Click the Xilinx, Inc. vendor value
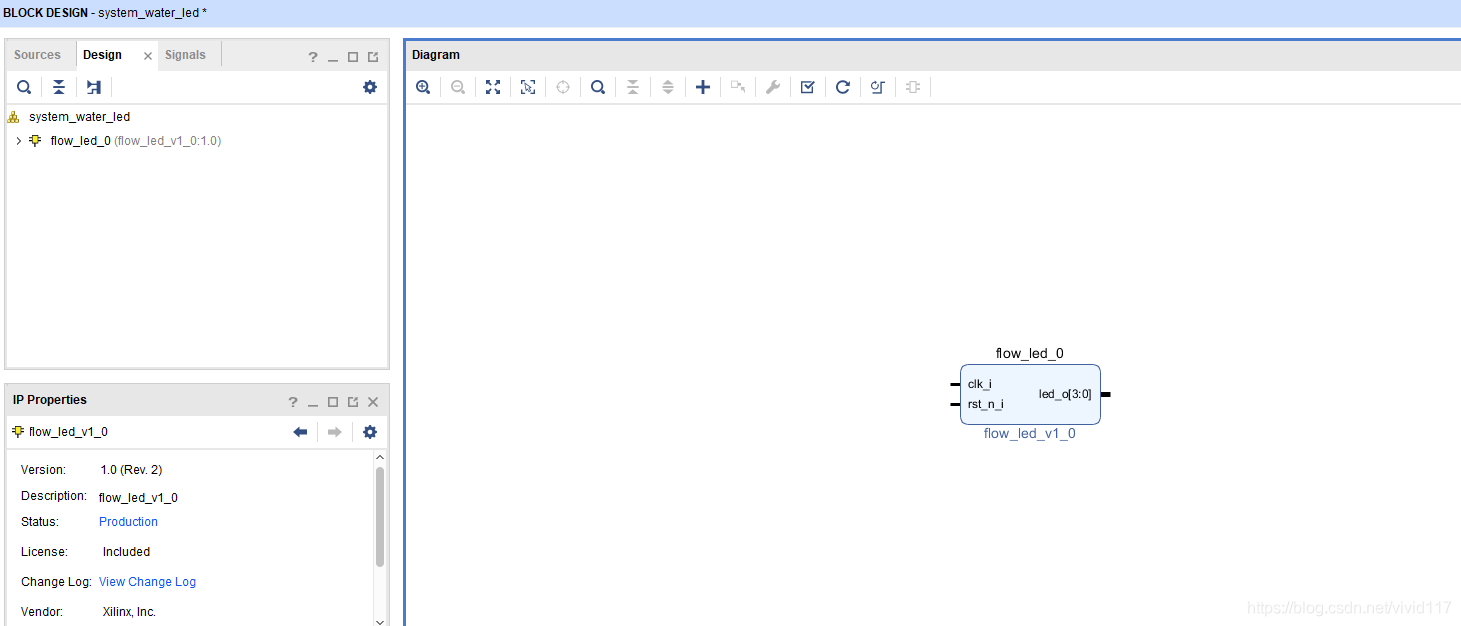 pos(129,612)
